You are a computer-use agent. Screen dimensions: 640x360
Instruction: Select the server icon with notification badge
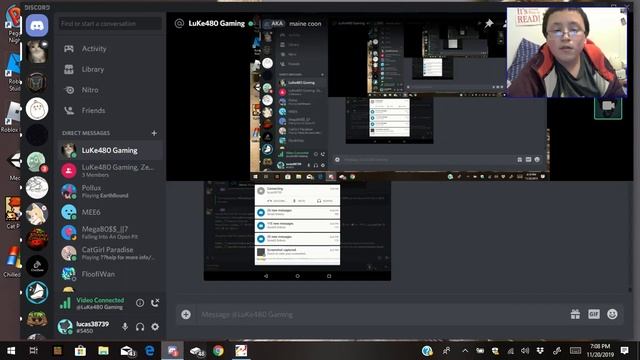pos(37,162)
